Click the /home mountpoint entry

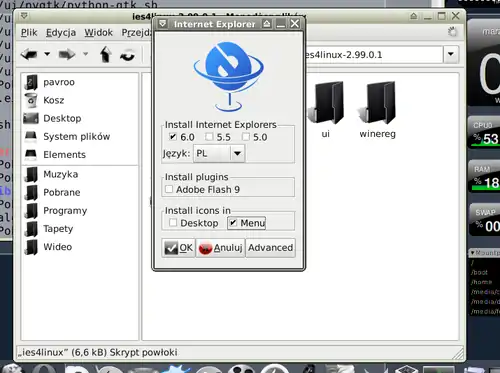481,282
